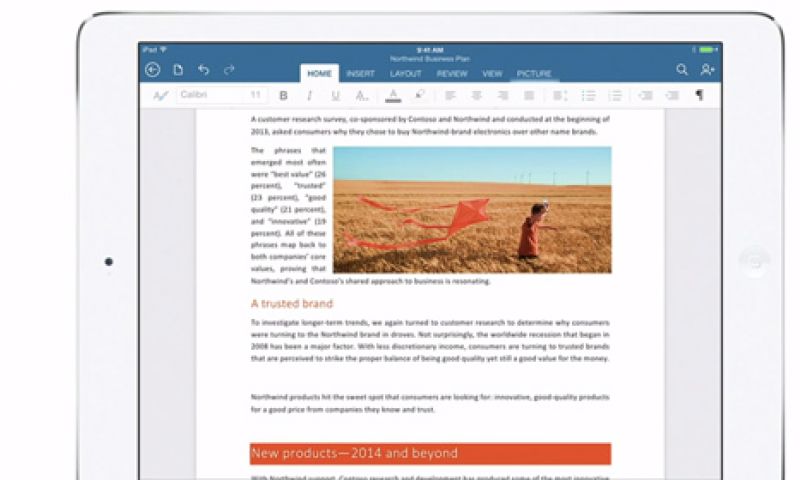The width and height of the screenshot is (800, 480).
Task: Show paragraph marks pilcrow
Action: (x=699, y=95)
